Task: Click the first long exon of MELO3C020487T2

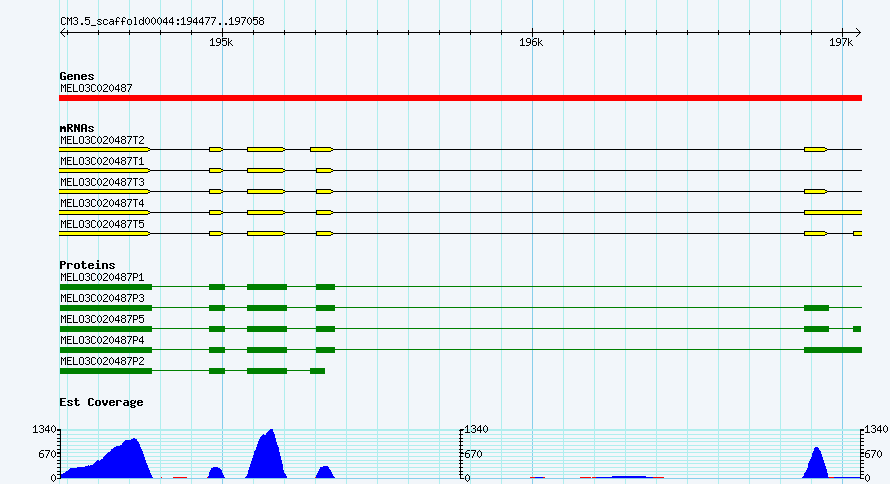Action: (x=104, y=150)
